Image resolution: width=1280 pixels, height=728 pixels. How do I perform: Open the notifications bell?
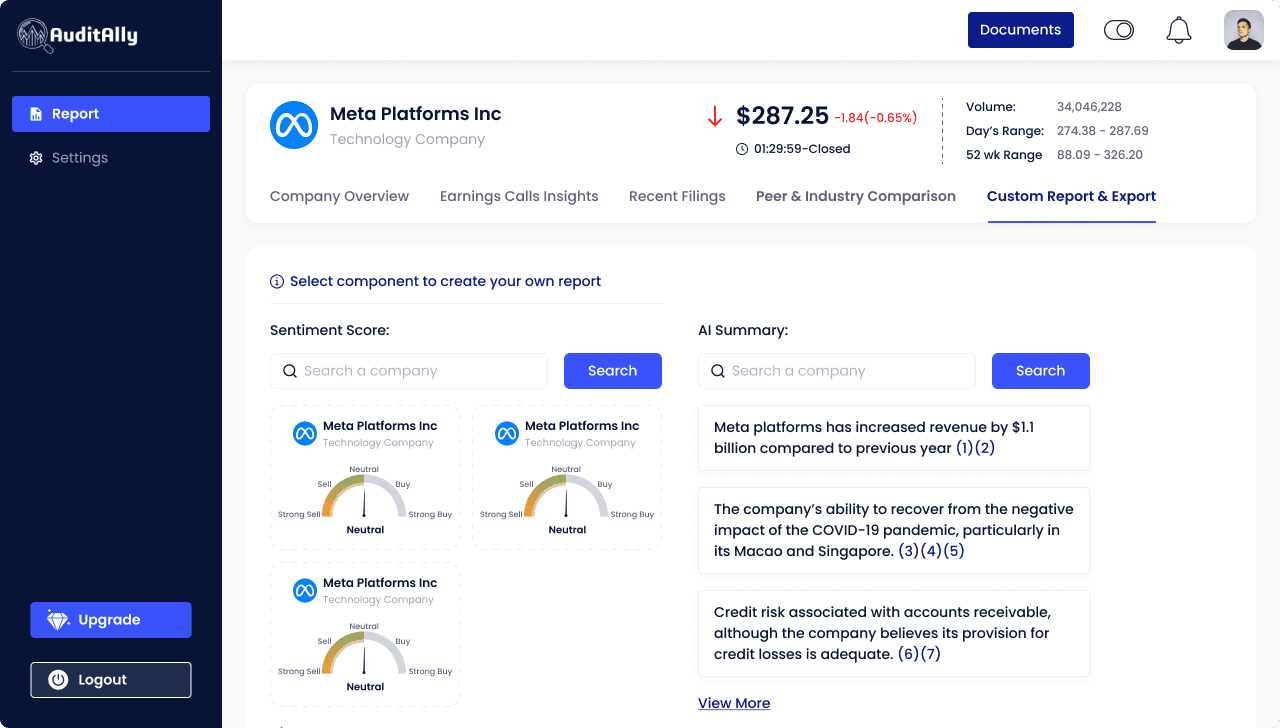(x=1179, y=30)
